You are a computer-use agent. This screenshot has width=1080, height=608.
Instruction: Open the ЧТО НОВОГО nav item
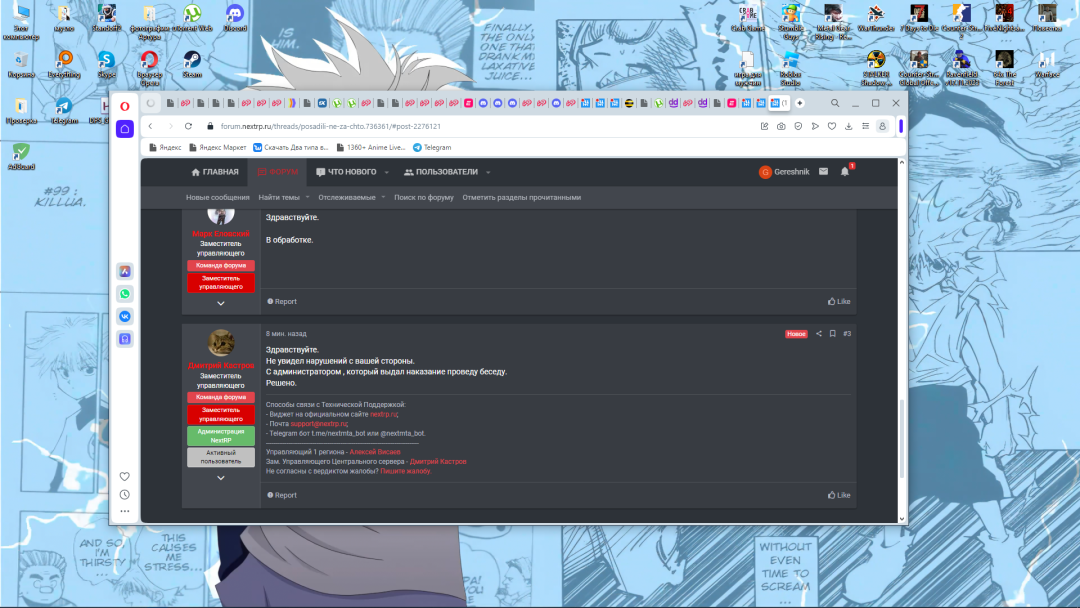point(346,172)
